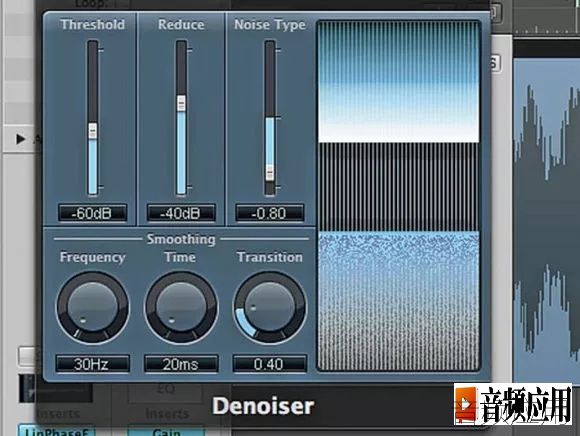
Task: Click the Frequency smoothing knob
Action: tap(92, 308)
